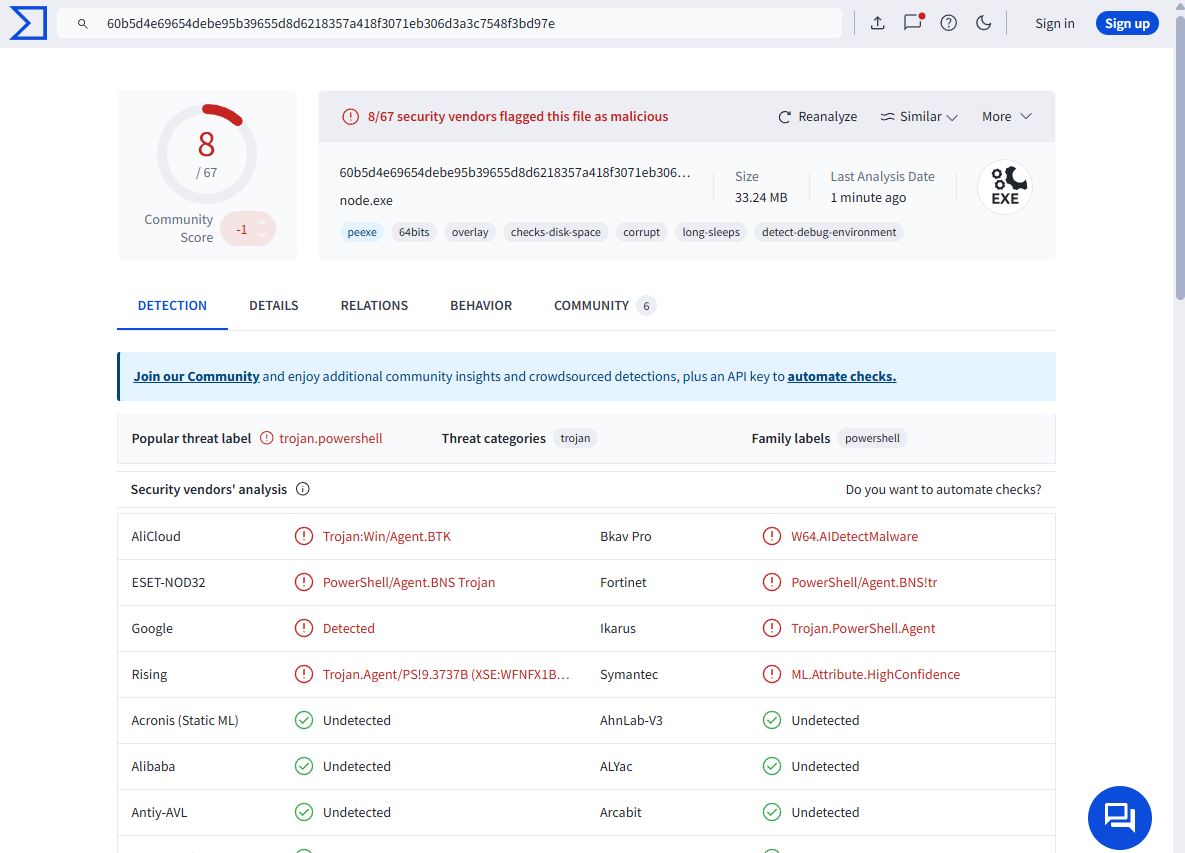Open the Behavior tab

[481, 306]
